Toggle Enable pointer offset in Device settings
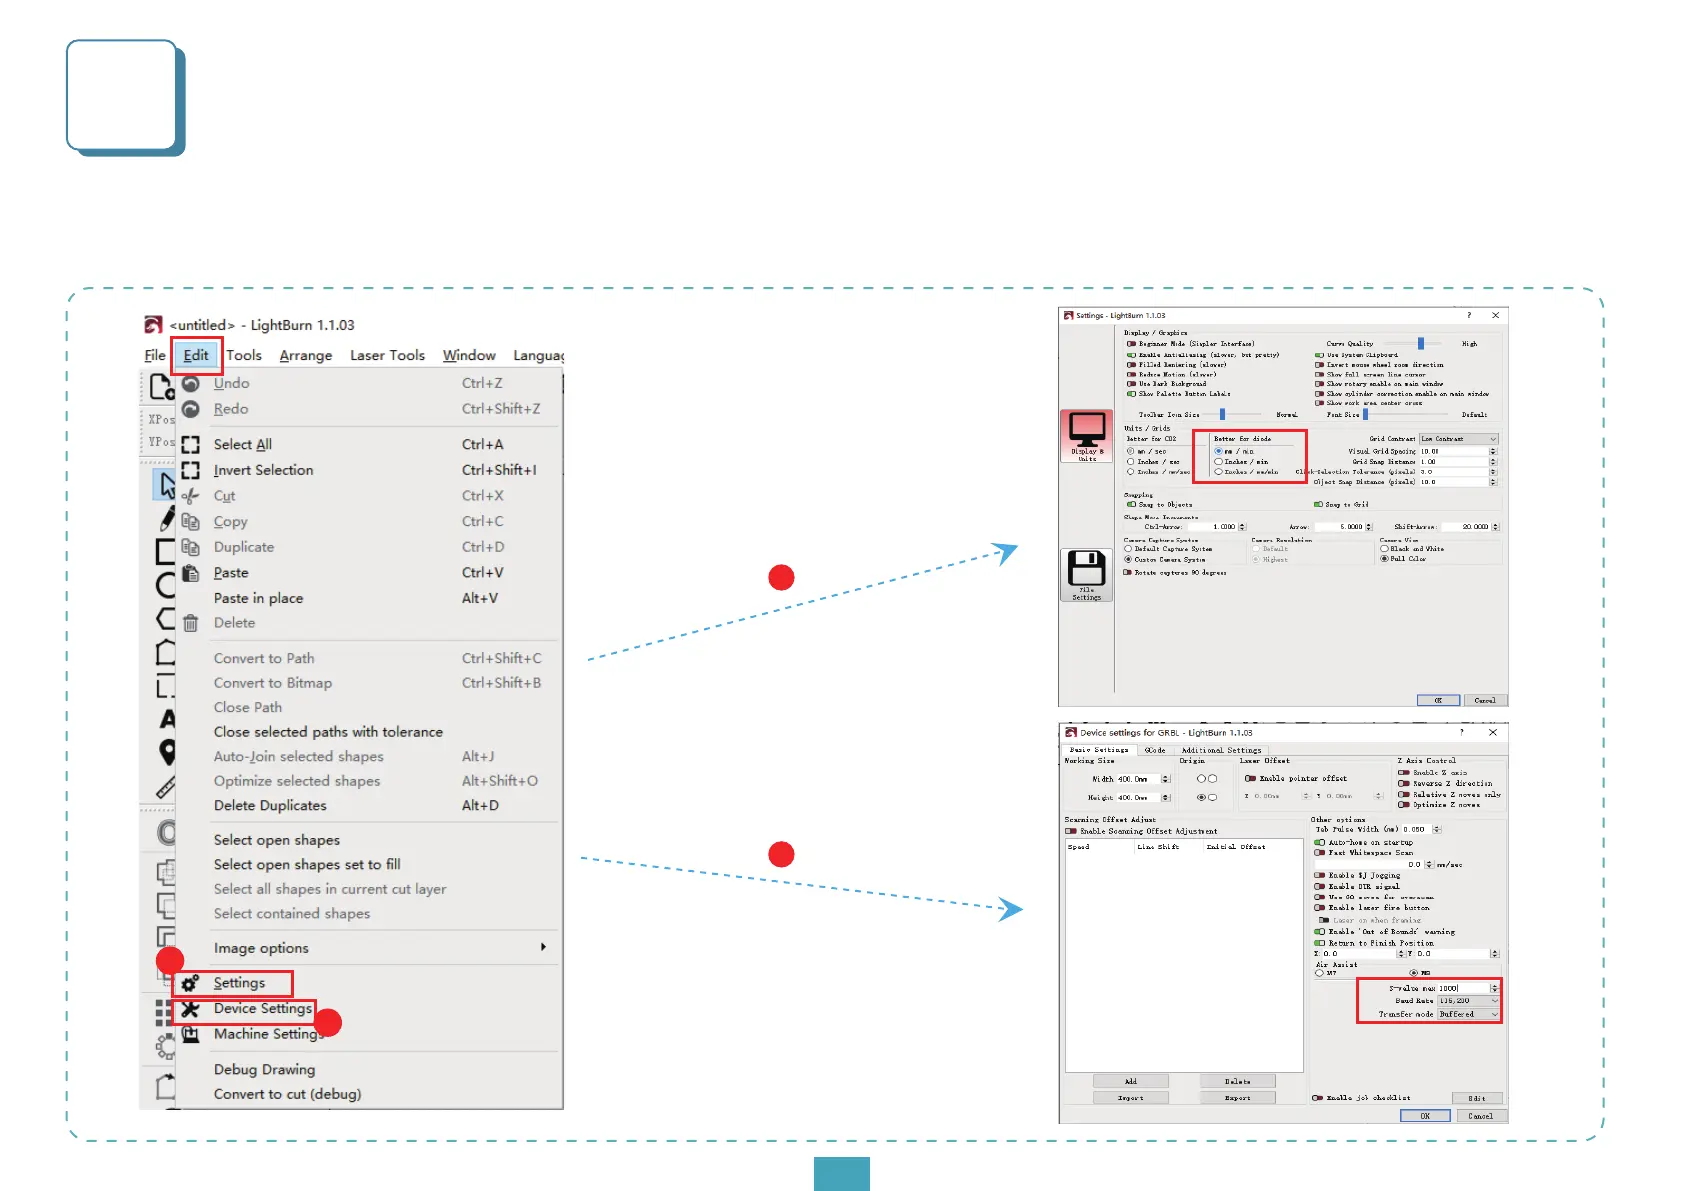Image resolution: width=1684 pixels, height=1191 pixels. pos(1250,778)
